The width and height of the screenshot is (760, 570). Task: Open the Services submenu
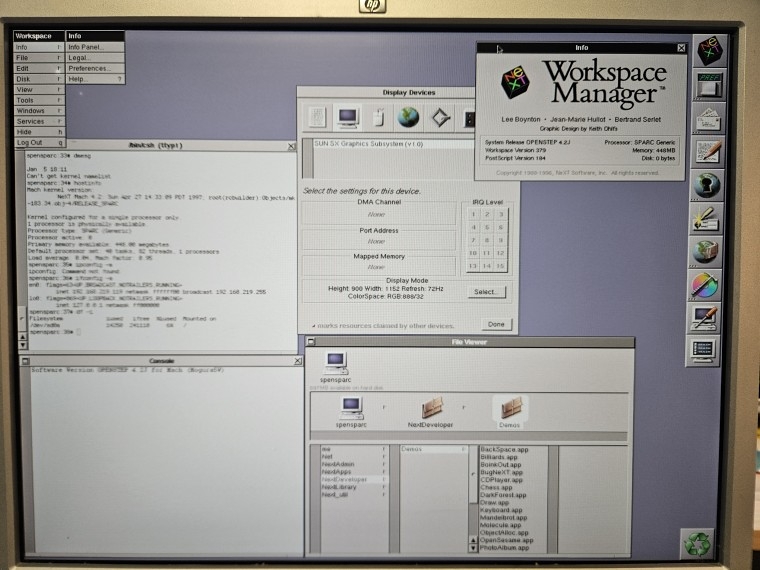39,122
